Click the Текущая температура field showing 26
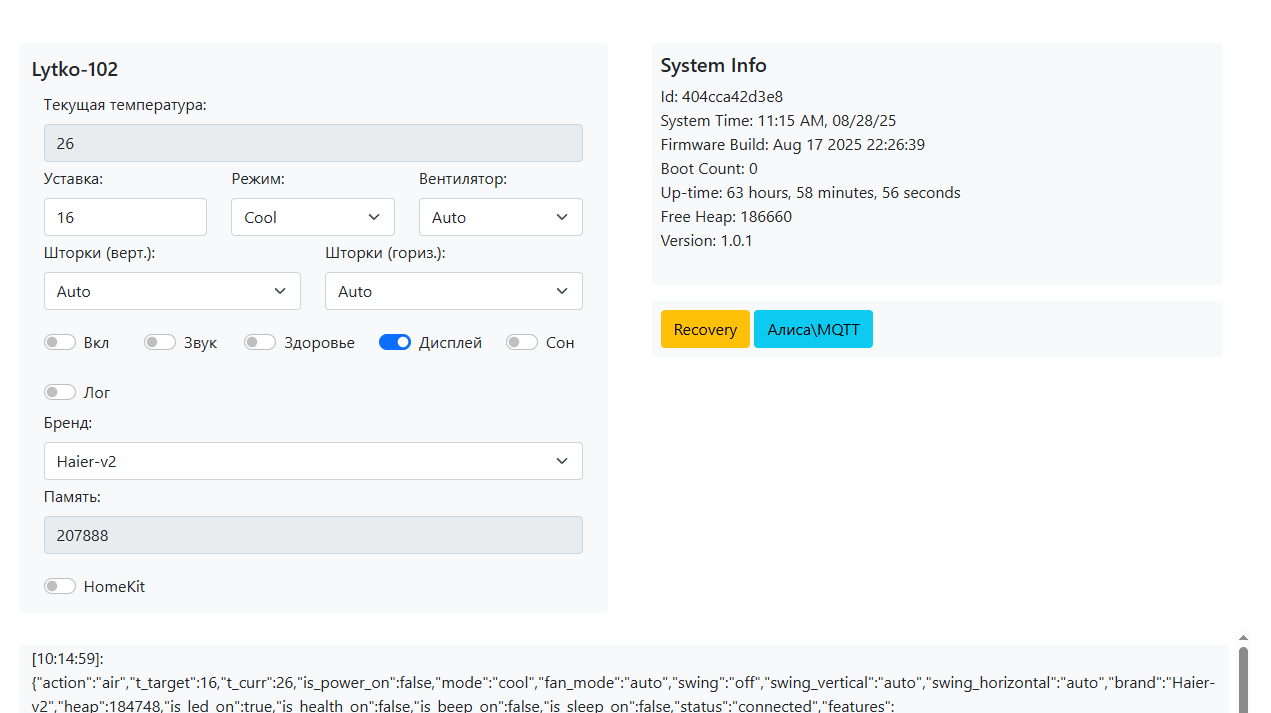The image size is (1271, 713). click(x=313, y=143)
